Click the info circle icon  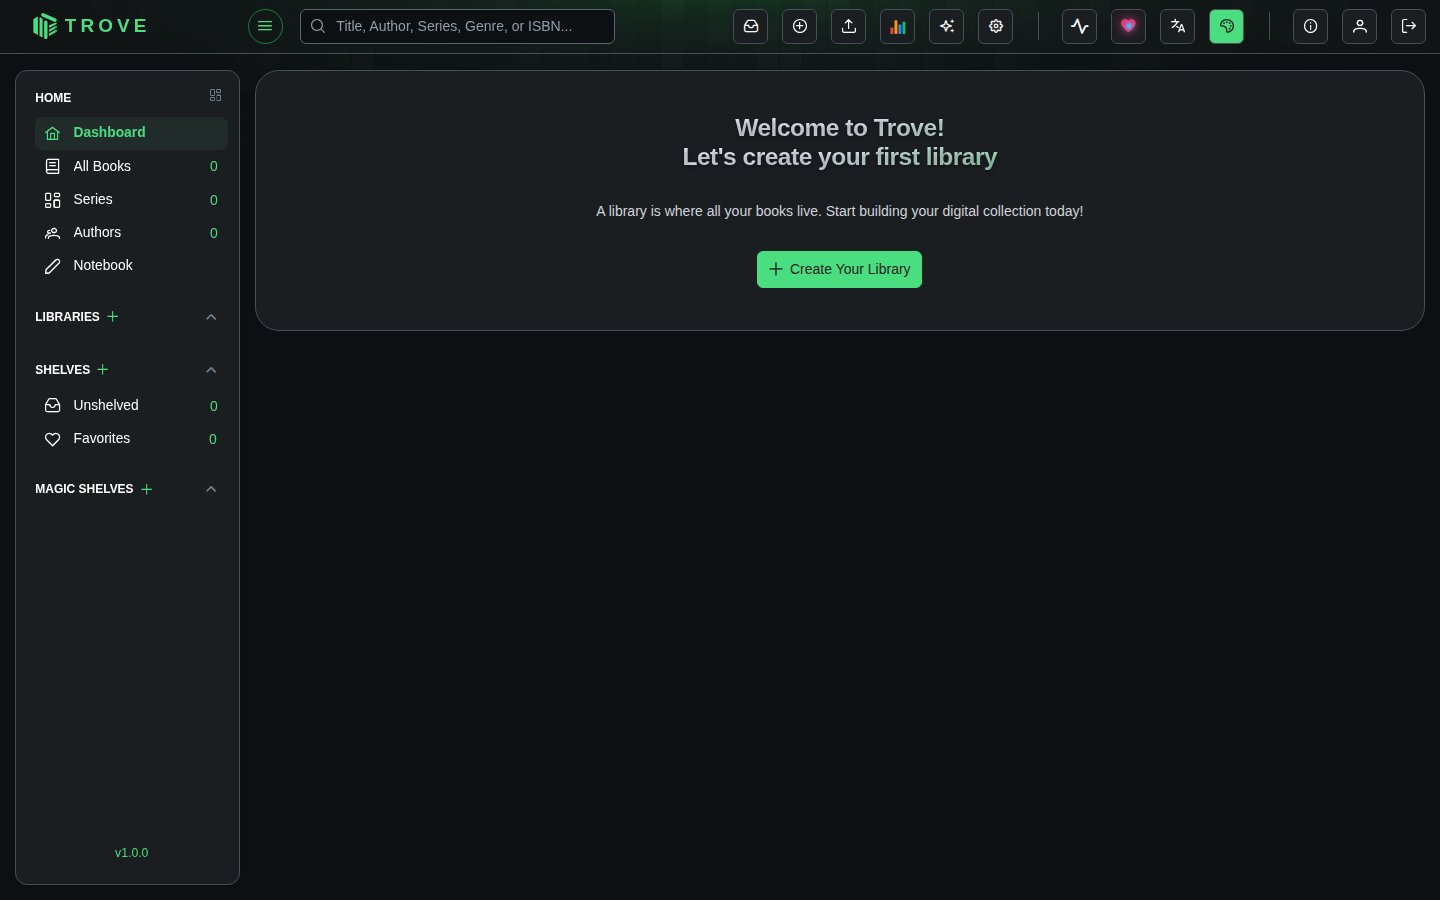(x=1310, y=26)
